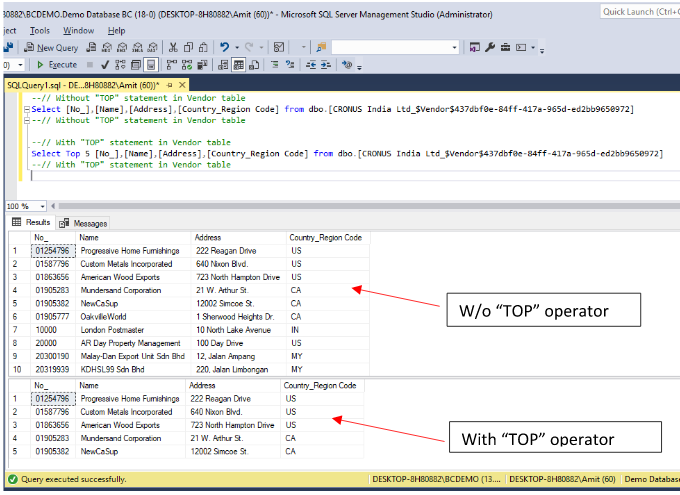Select Results to Text output mode

click(223, 65)
